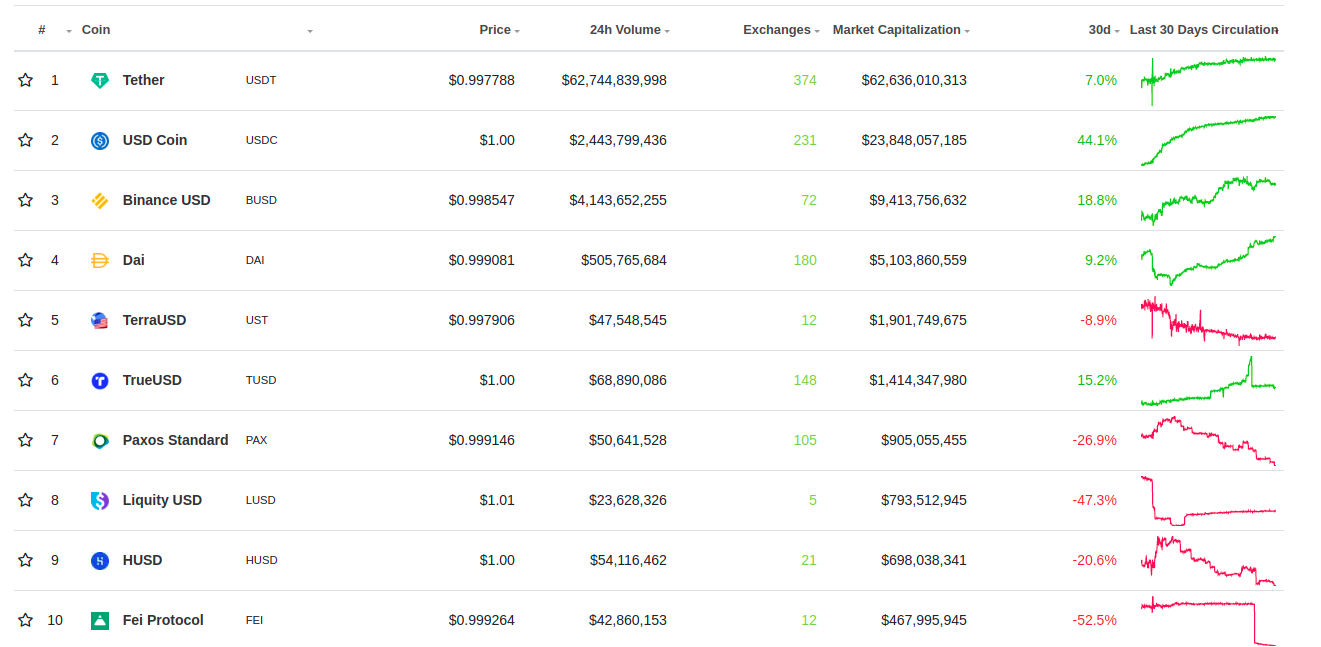1321x647 pixels.
Task: View Tether's 30-day circulation chart
Action: click(1208, 78)
